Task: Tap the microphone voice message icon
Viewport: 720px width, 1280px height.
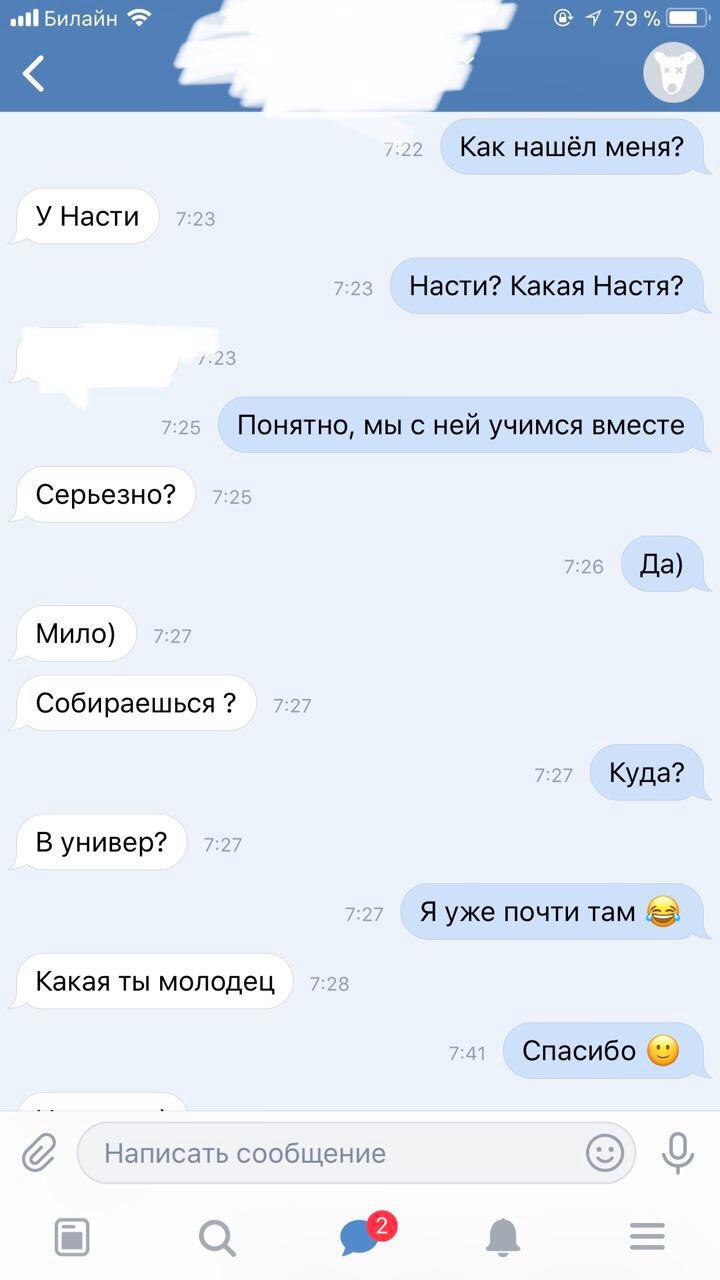Action: tap(678, 1153)
